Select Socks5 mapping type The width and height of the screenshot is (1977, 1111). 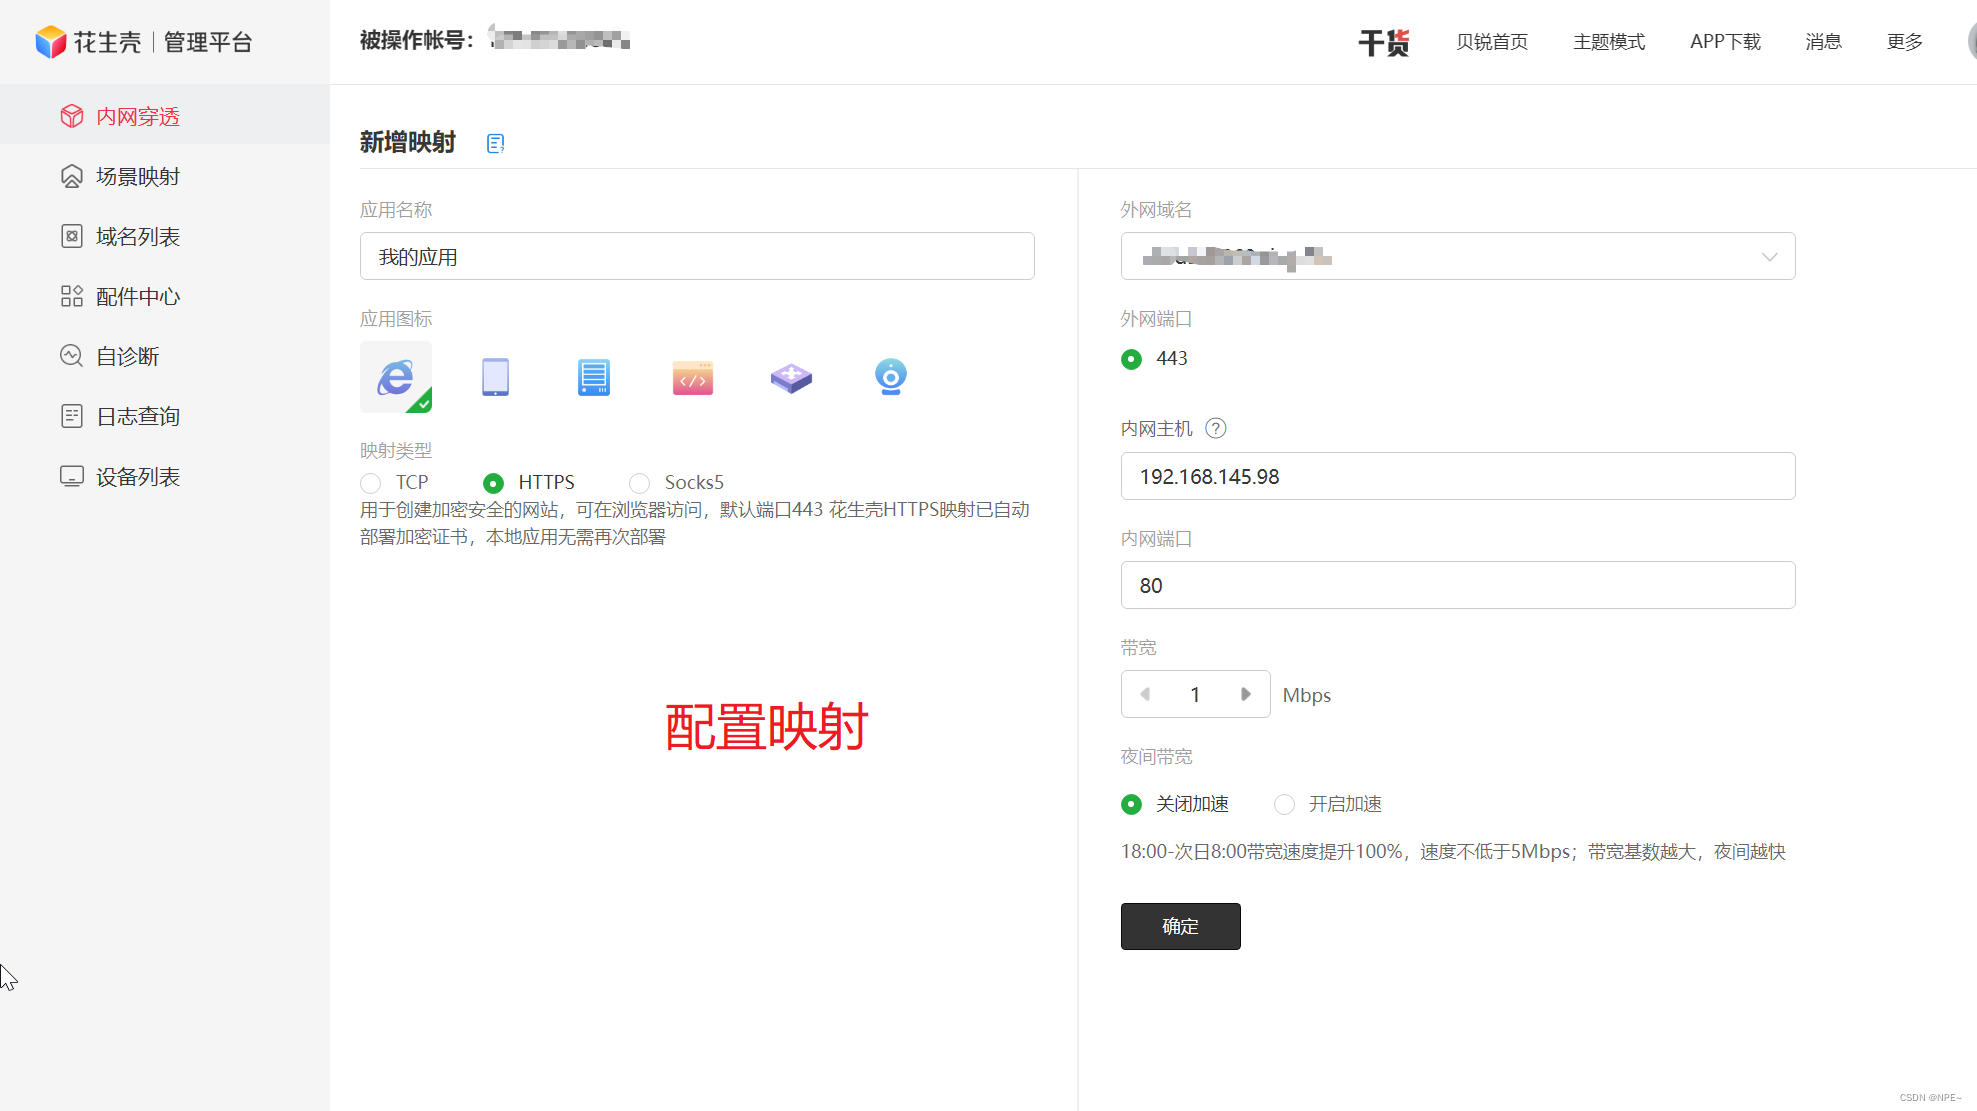(640, 483)
